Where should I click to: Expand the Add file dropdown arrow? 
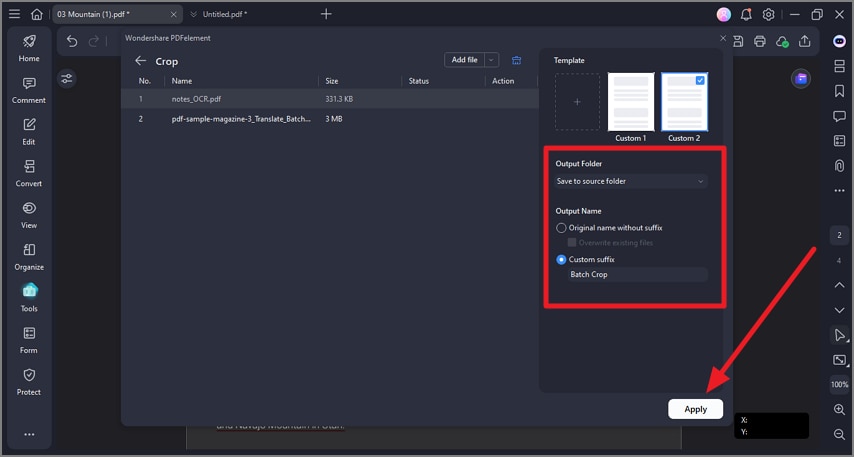pos(491,60)
